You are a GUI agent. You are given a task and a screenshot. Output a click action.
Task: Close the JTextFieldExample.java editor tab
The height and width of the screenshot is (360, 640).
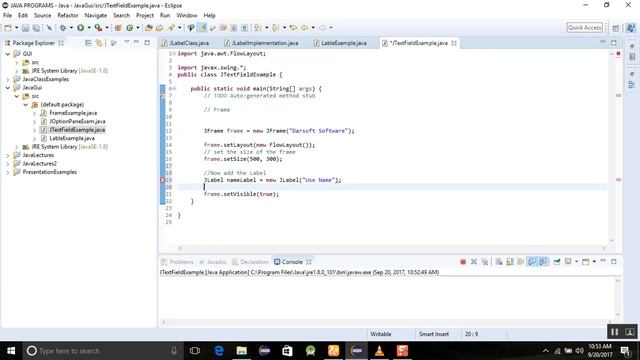[454, 43]
